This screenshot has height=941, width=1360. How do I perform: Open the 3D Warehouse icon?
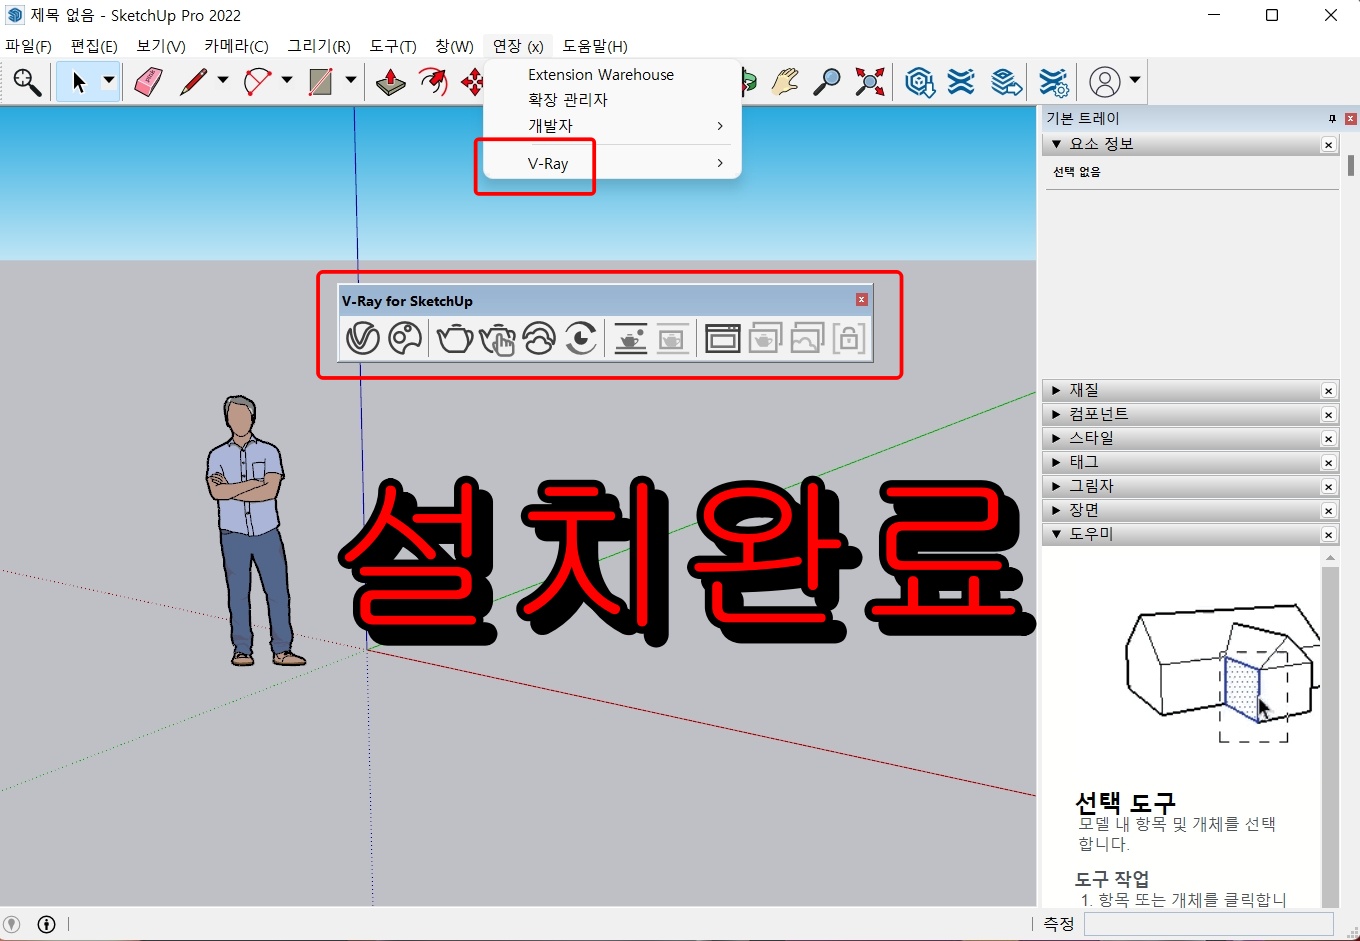click(919, 82)
